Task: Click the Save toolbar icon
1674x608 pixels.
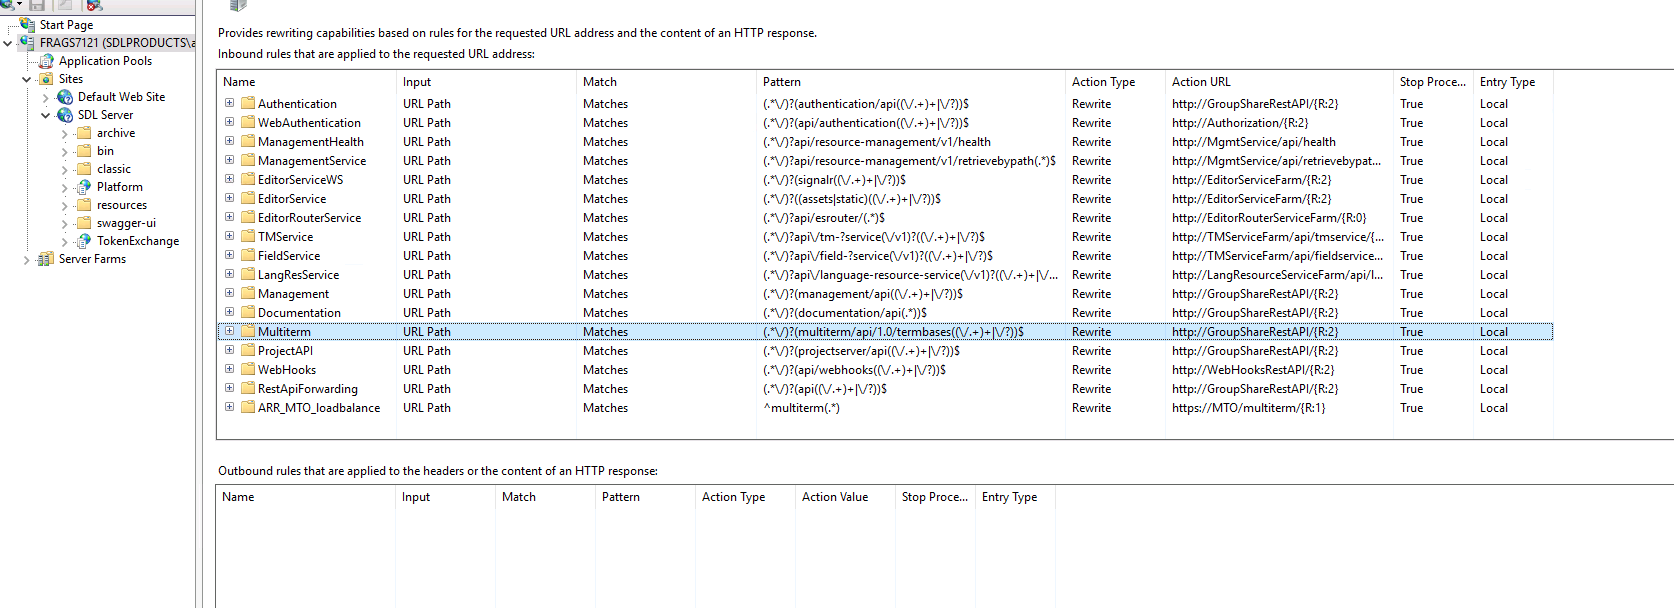Action: click(x=37, y=5)
